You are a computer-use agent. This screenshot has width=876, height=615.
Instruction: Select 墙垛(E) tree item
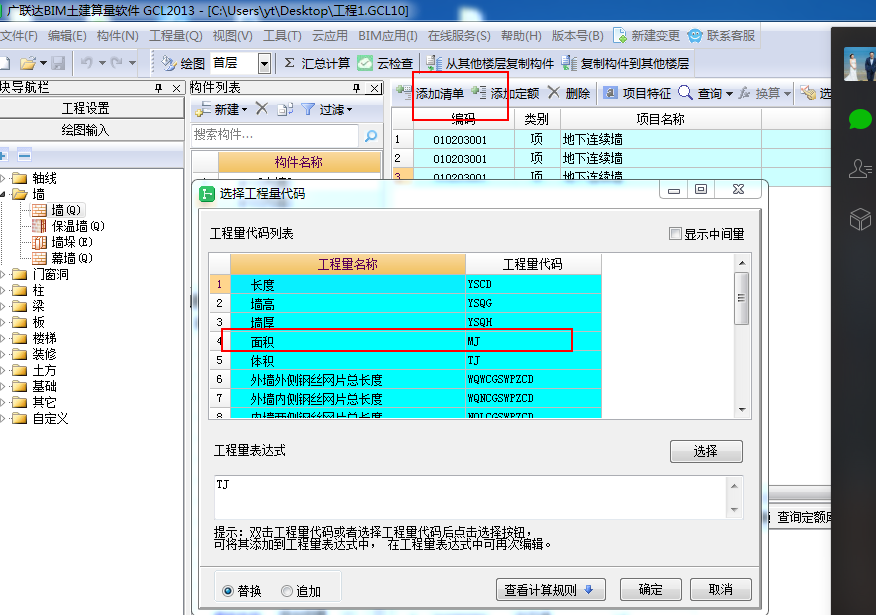click(x=62, y=242)
